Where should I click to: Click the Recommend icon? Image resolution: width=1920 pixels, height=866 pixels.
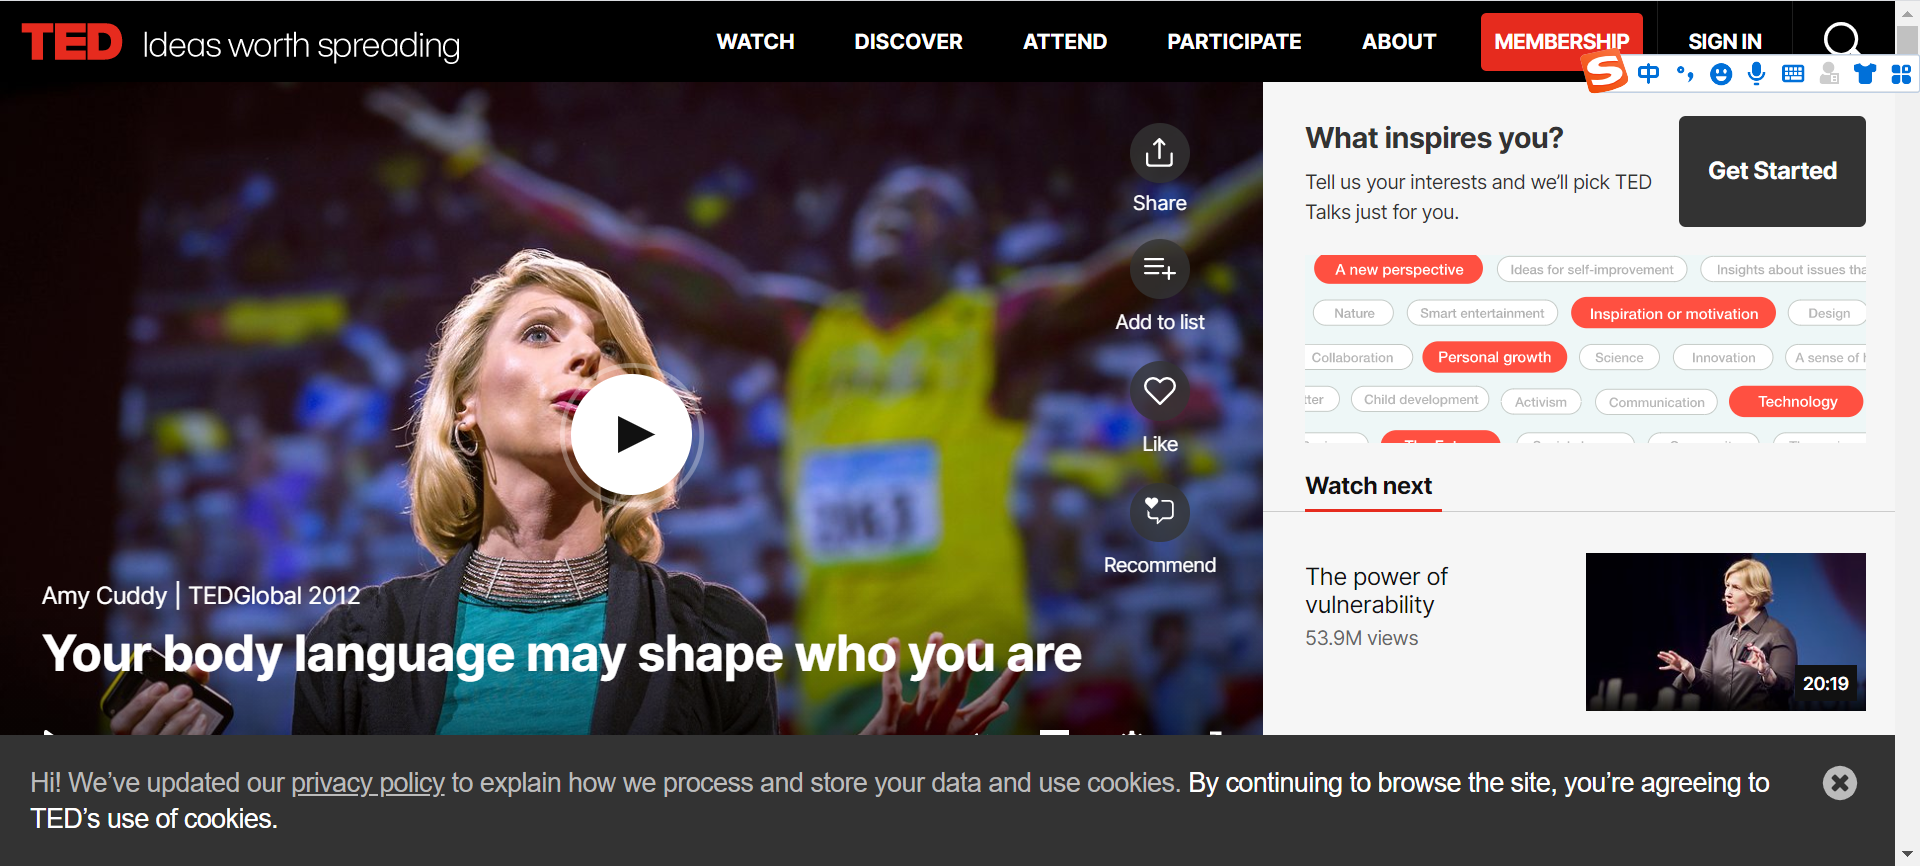pos(1159,511)
